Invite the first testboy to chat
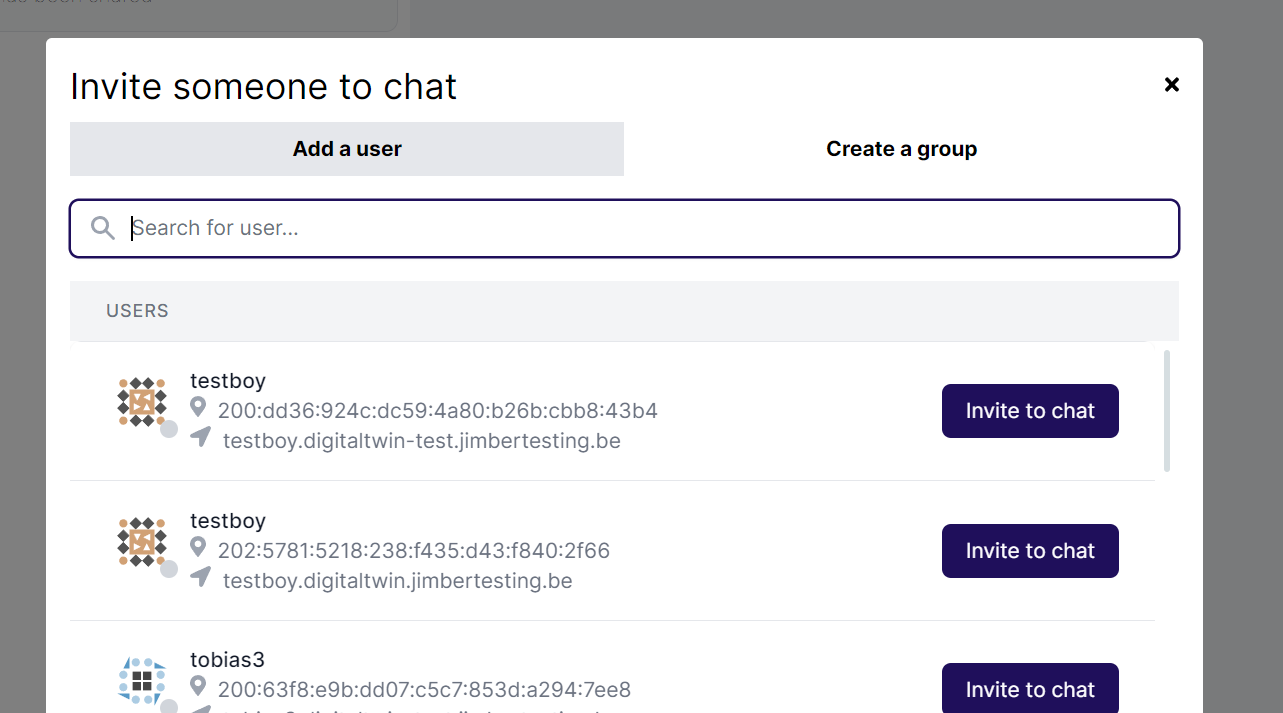 (x=1030, y=410)
